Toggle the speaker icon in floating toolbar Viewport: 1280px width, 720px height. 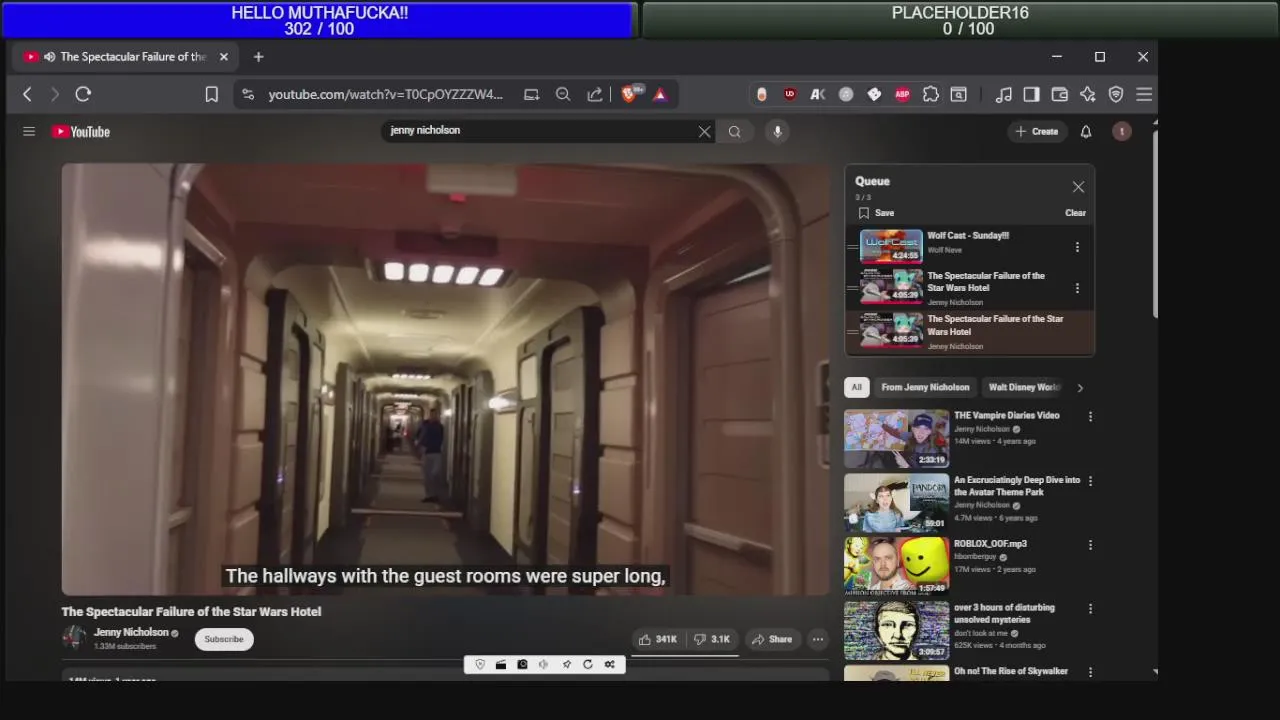click(x=544, y=664)
